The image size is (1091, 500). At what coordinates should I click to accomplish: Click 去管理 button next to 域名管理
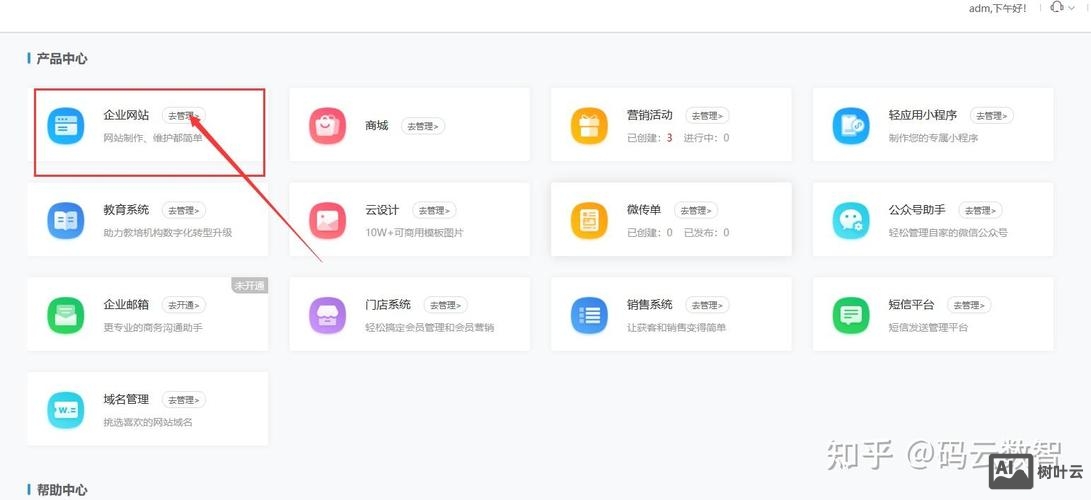click(x=184, y=400)
